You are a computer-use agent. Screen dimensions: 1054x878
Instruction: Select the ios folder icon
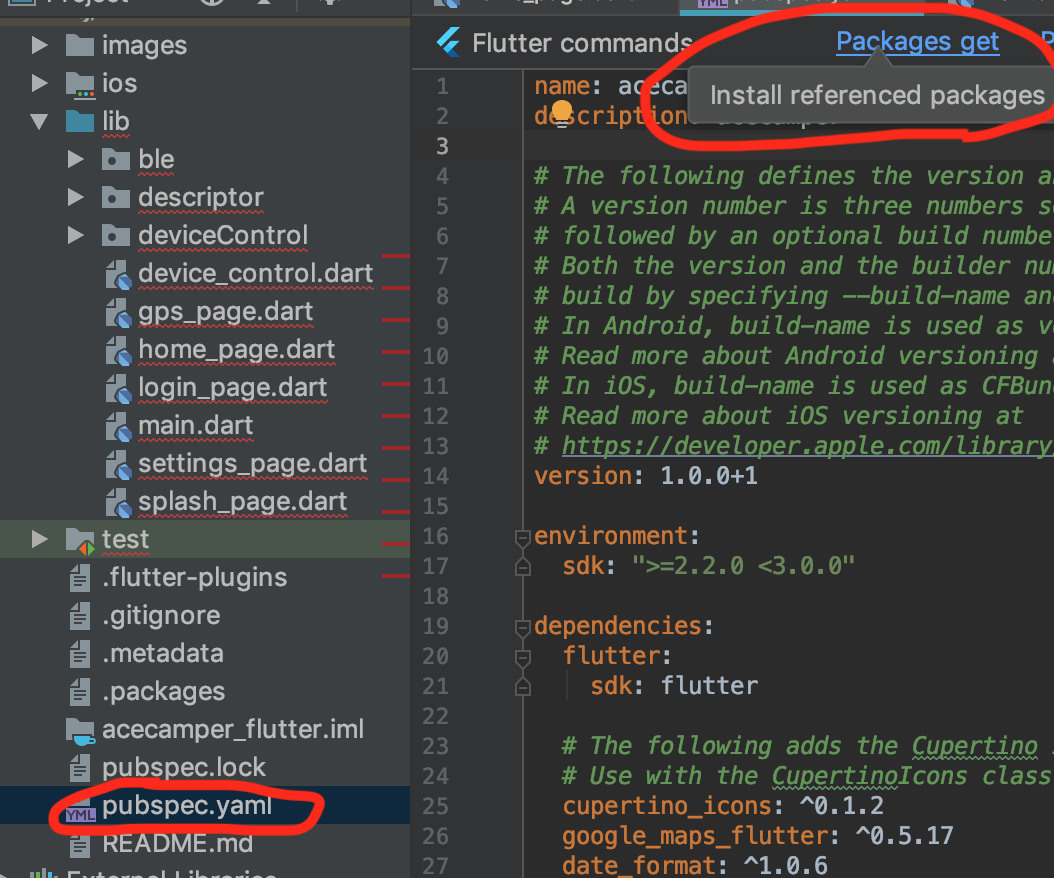tap(80, 84)
